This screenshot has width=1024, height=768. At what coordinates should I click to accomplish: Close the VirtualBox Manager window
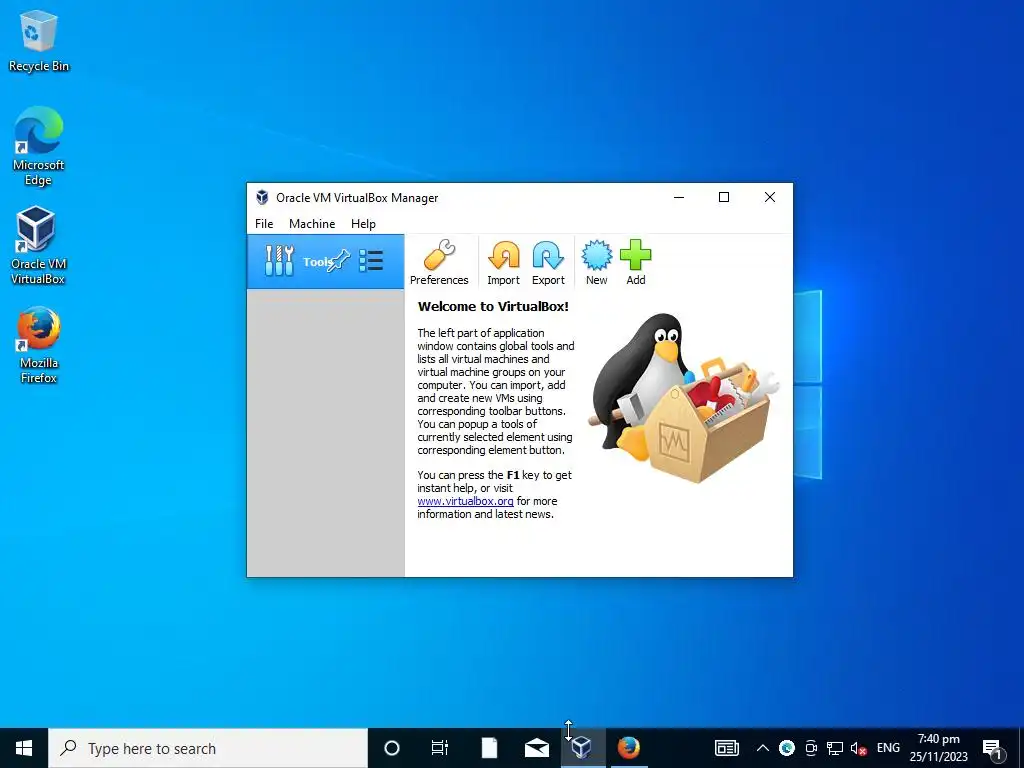click(770, 197)
